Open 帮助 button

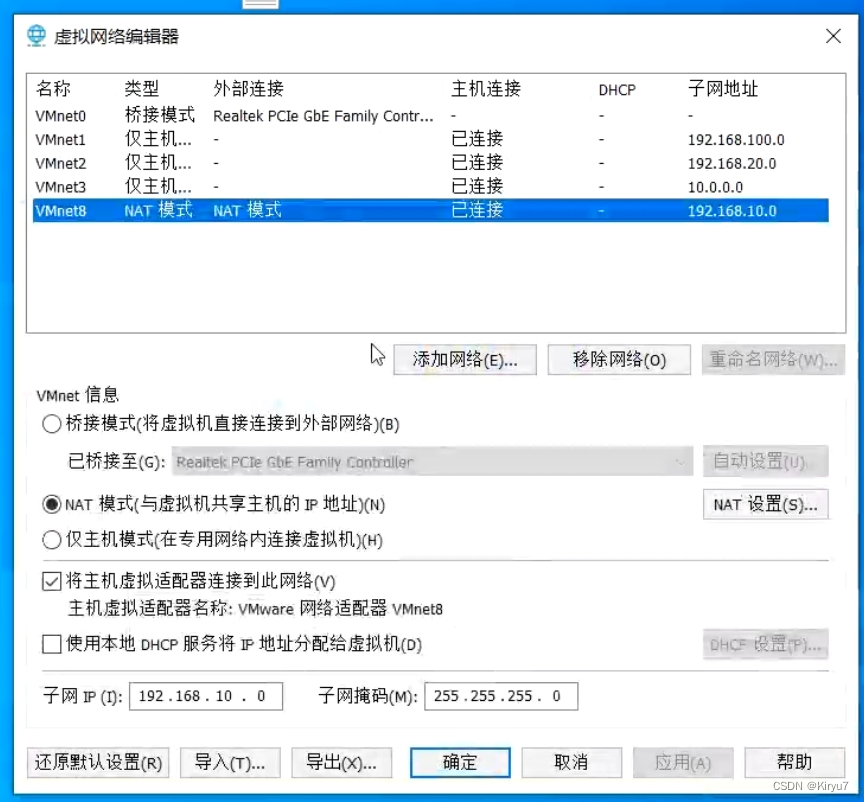point(795,762)
